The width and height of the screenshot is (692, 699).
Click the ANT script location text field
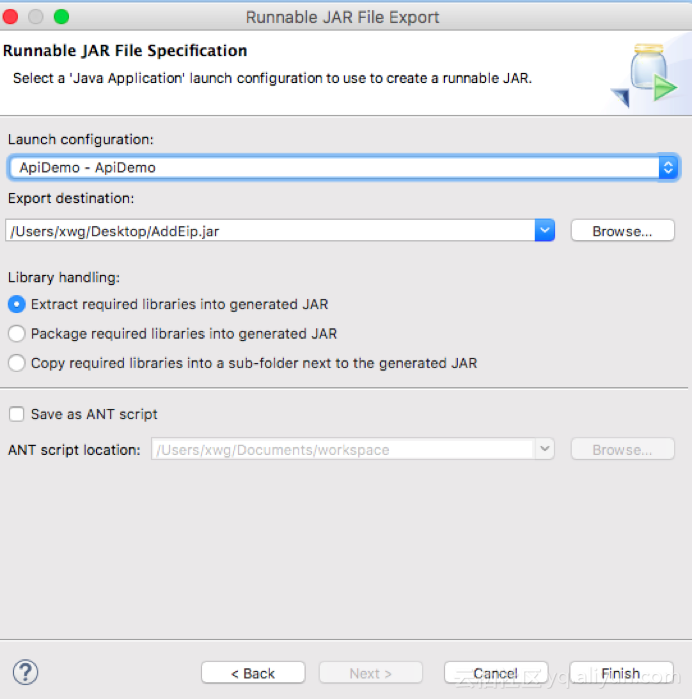[x=343, y=449]
